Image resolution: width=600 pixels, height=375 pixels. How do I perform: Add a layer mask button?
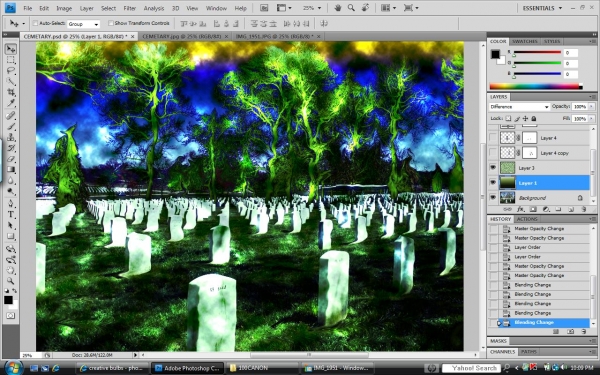tap(533, 209)
